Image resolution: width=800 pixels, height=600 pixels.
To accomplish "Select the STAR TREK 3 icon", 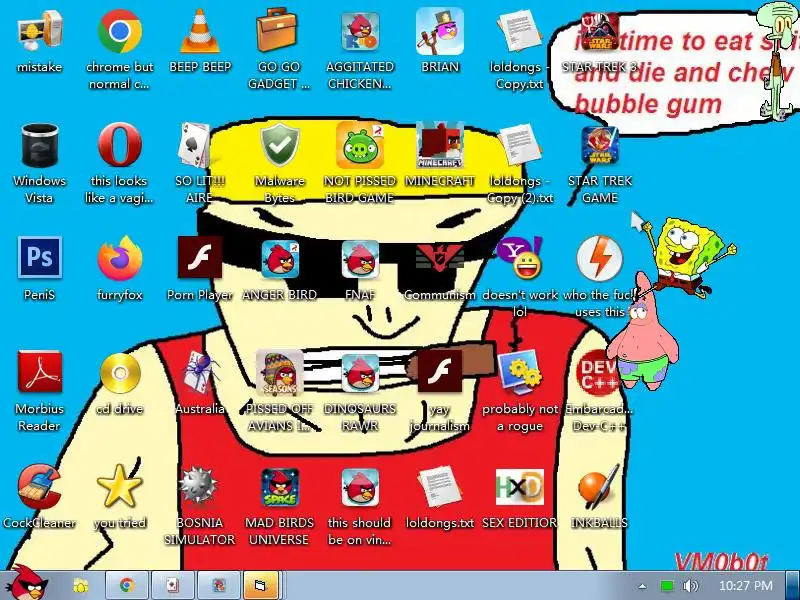I will point(599,32).
